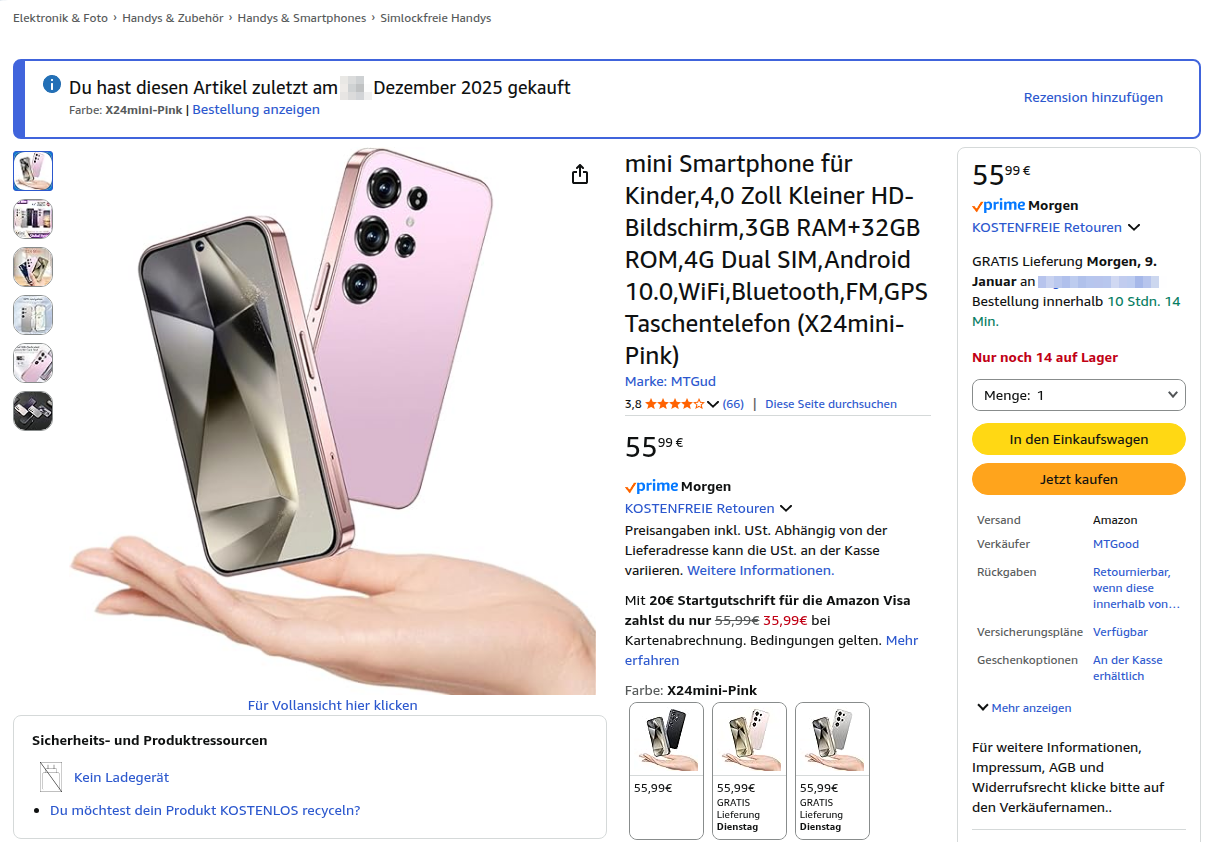Add item with In den Einkaufswagen

click(1078, 439)
